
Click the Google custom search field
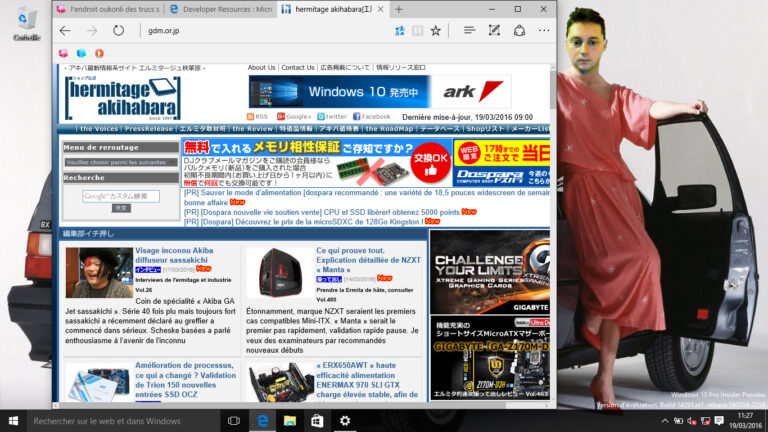[121, 196]
